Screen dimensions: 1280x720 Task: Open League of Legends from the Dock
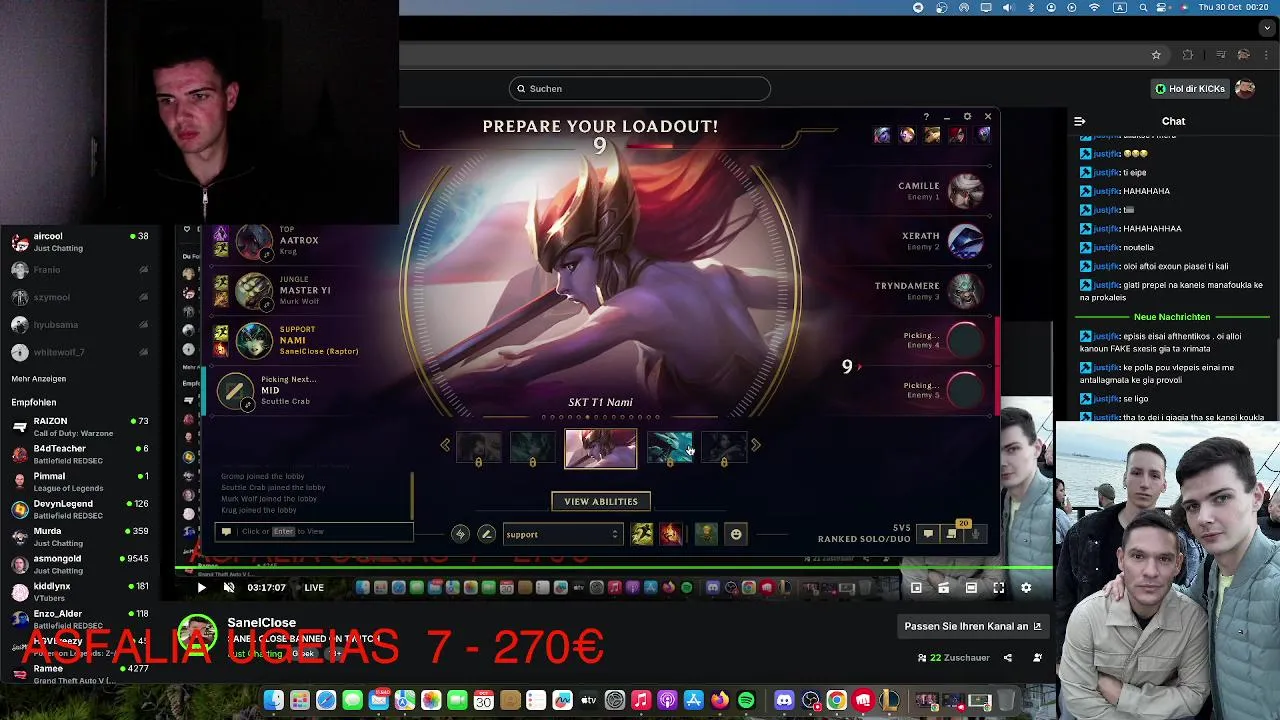[x=888, y=701]
